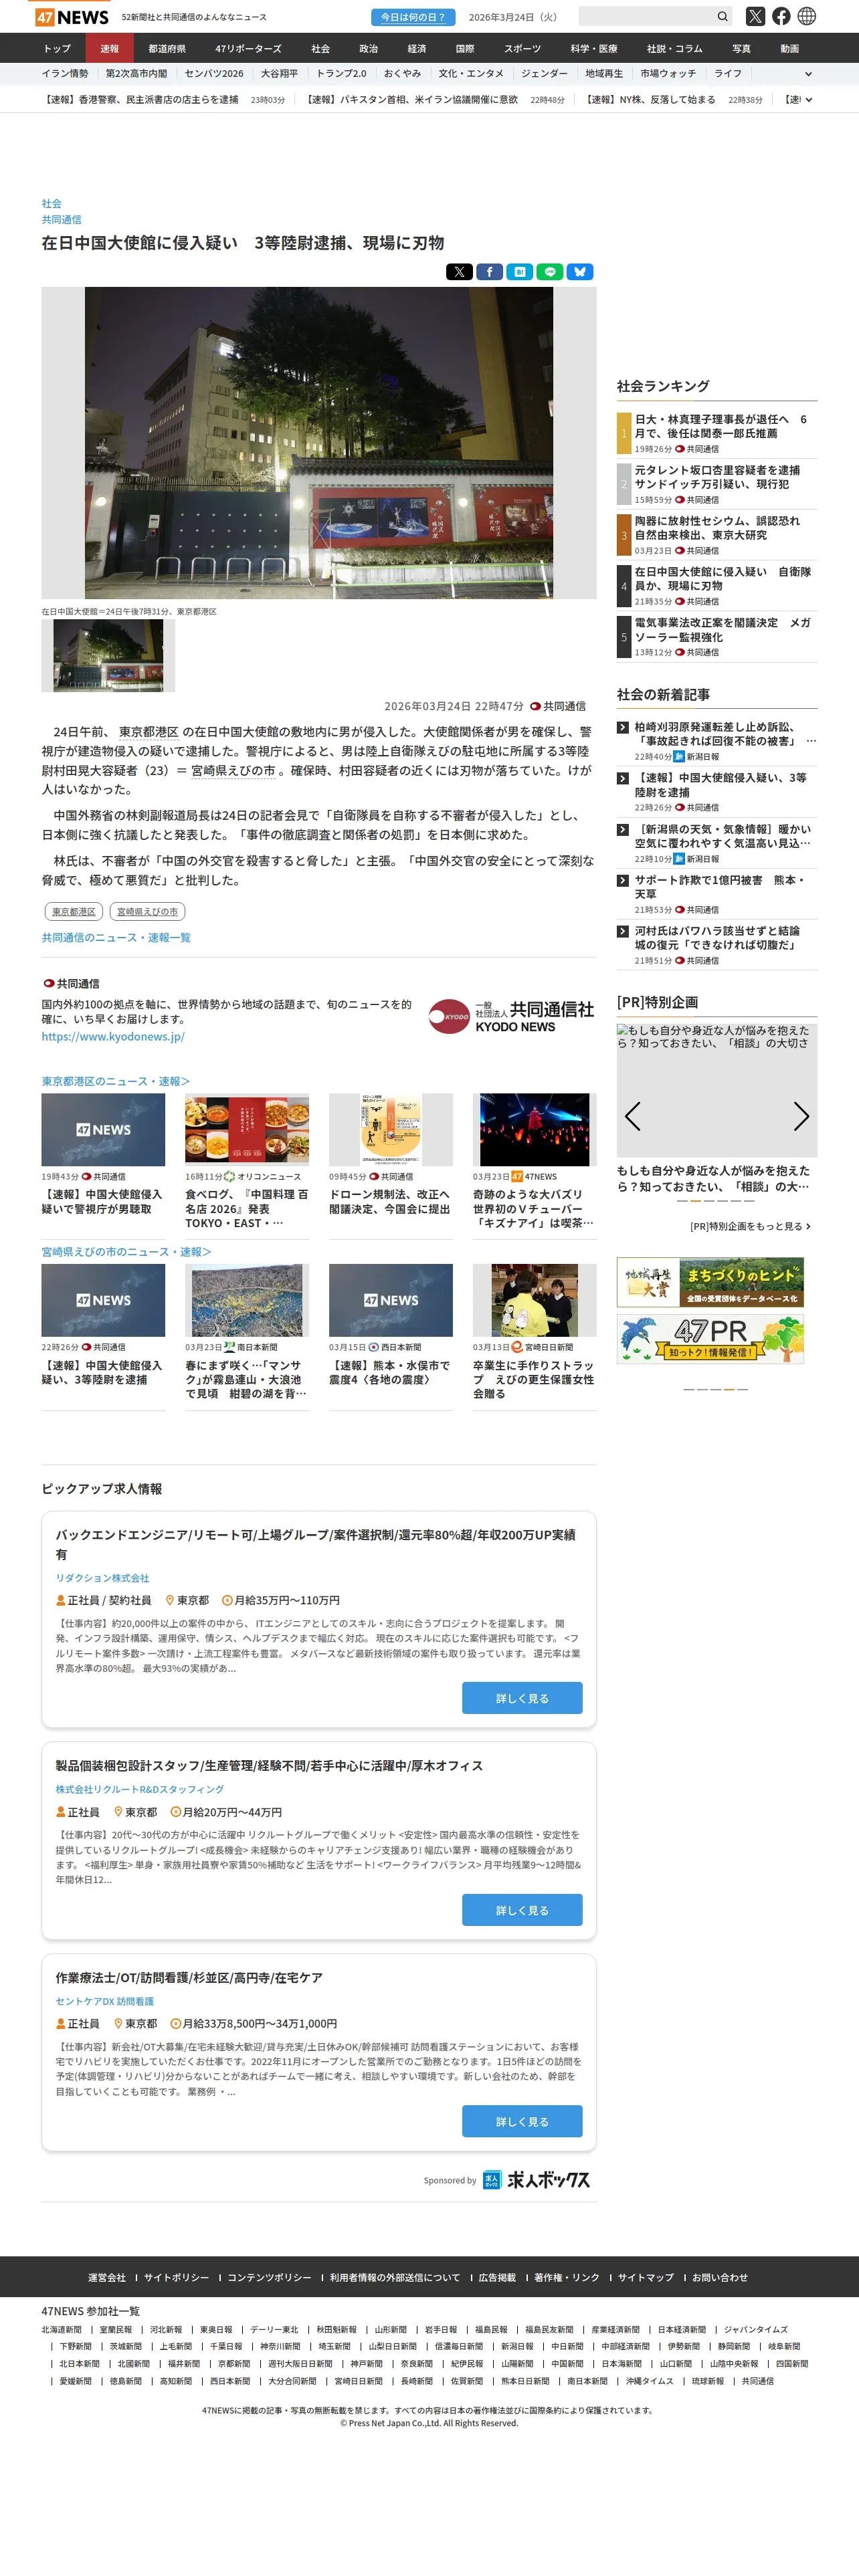Screen dimensions: 859x2576
Task: Open the 47リポーターズ menu item
Action: [248, 48]
